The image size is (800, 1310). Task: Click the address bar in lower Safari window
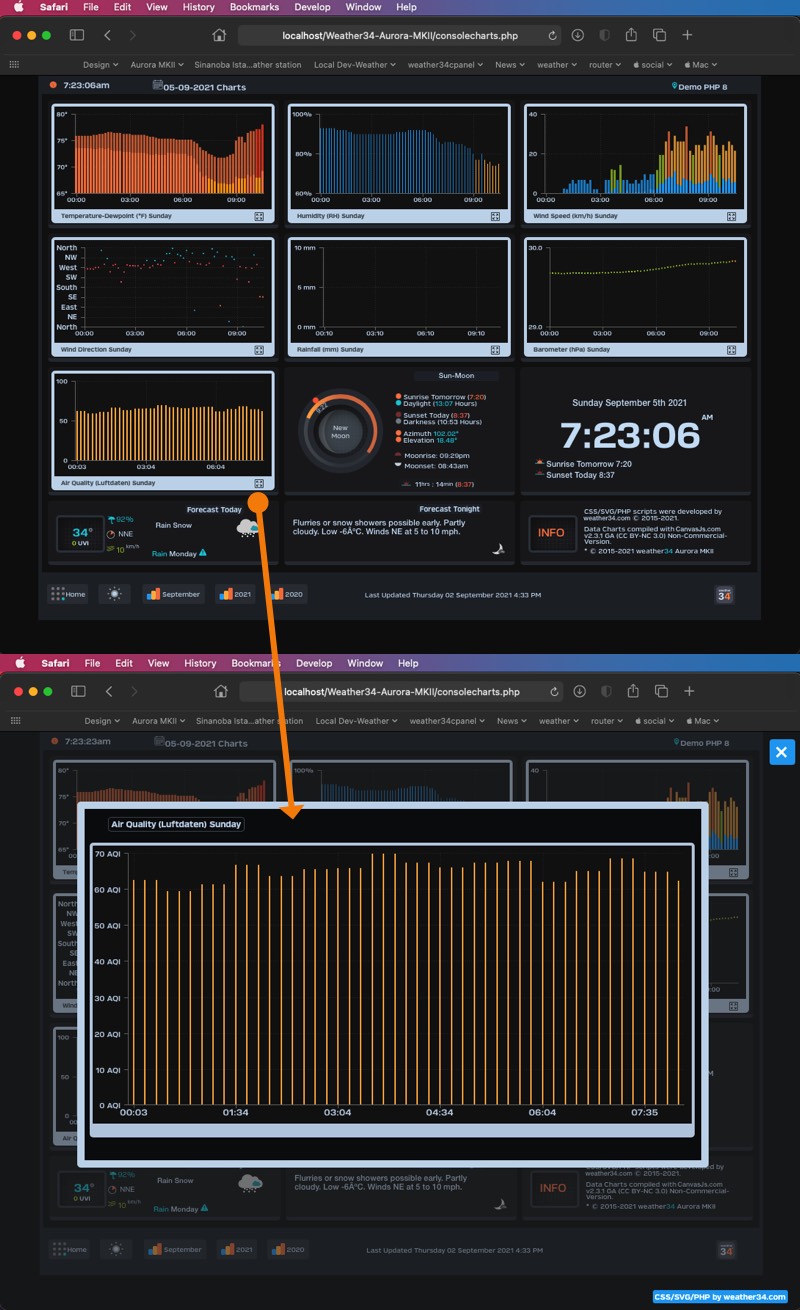tap(402, 691)
